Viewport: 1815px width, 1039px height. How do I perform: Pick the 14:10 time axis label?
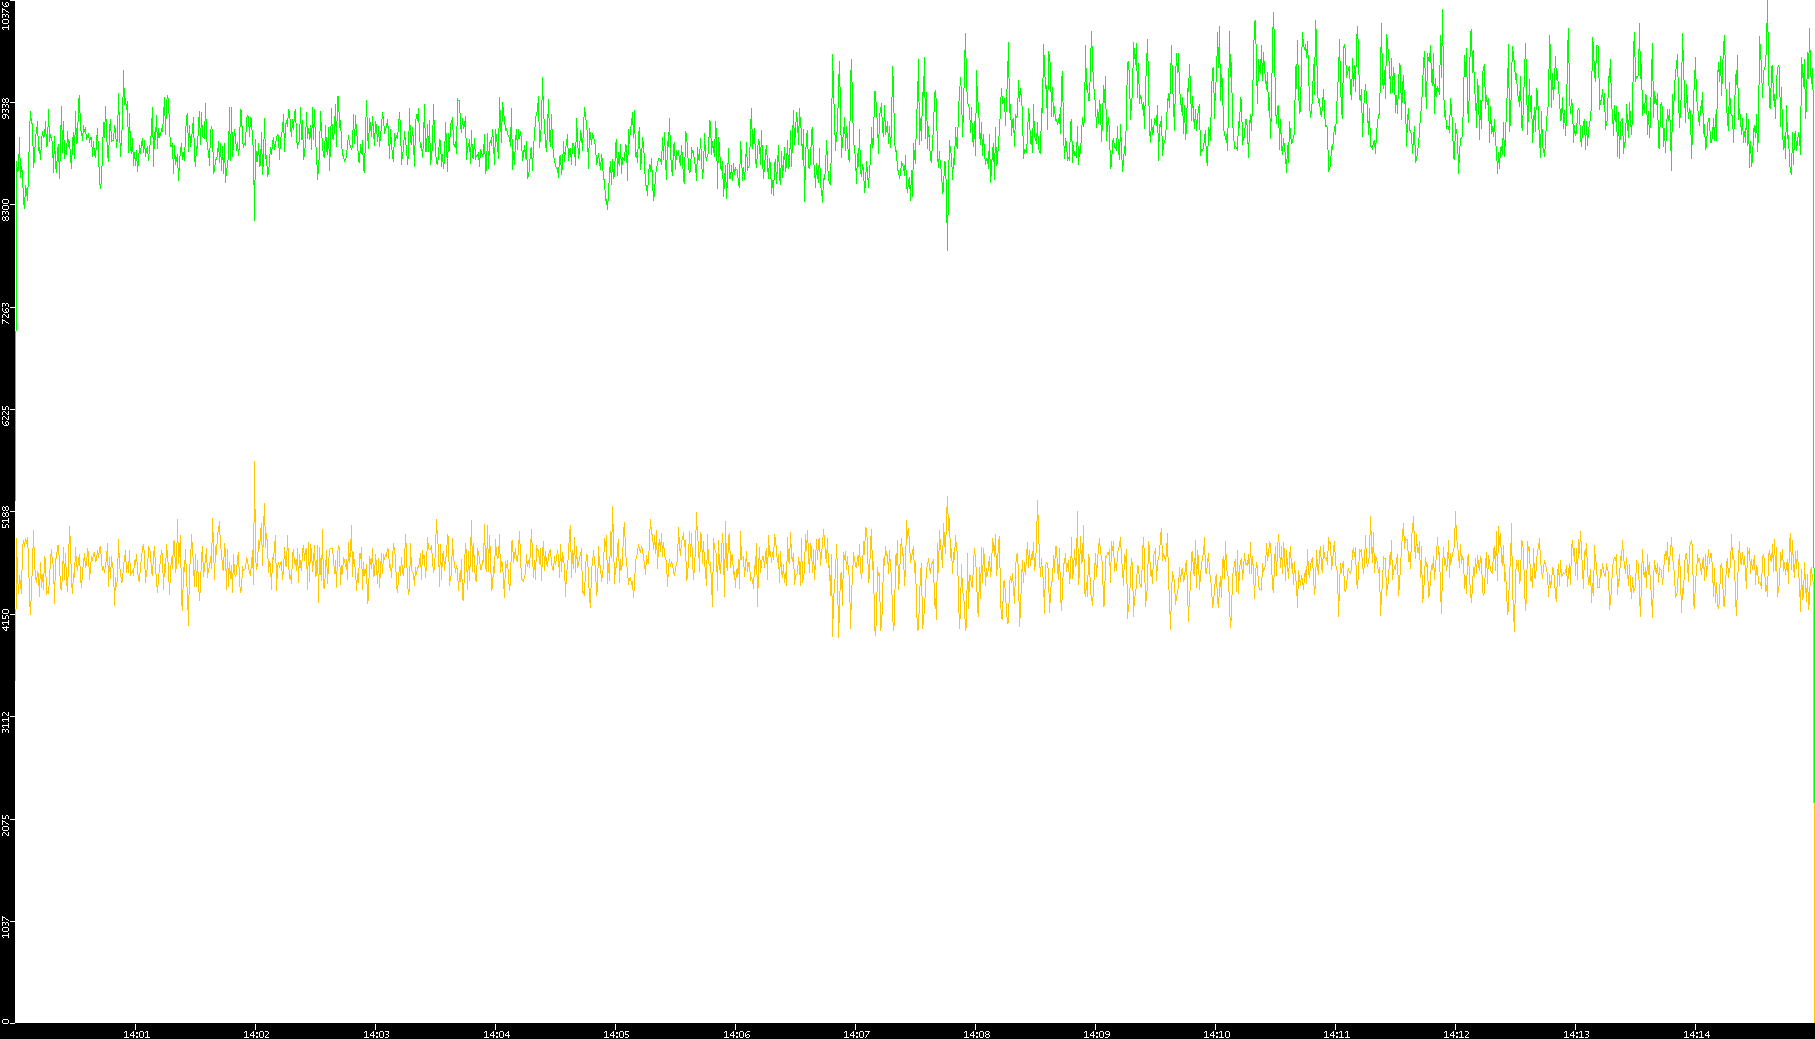pos(1216,1034)
